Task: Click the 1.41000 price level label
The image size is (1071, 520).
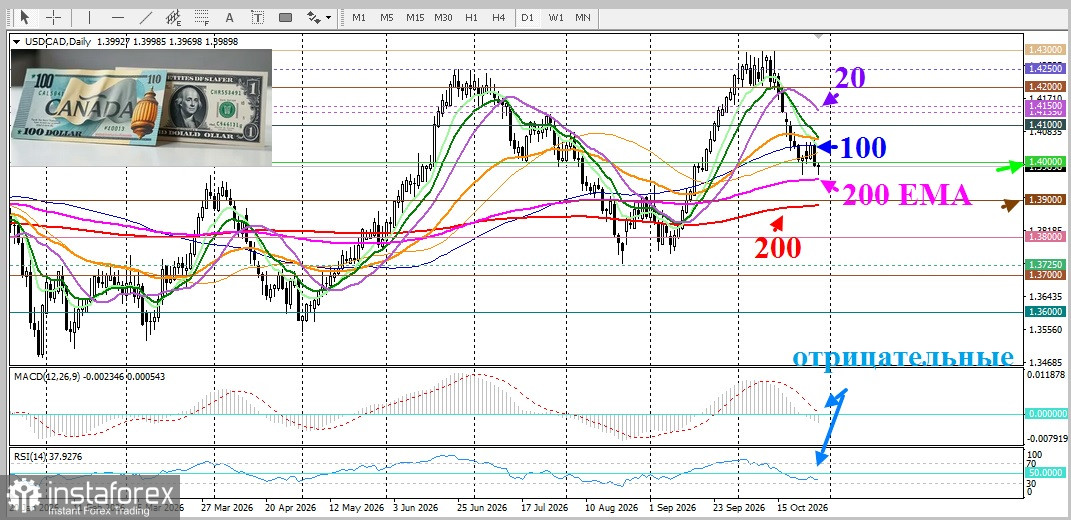Action: tap(1045, 125)
